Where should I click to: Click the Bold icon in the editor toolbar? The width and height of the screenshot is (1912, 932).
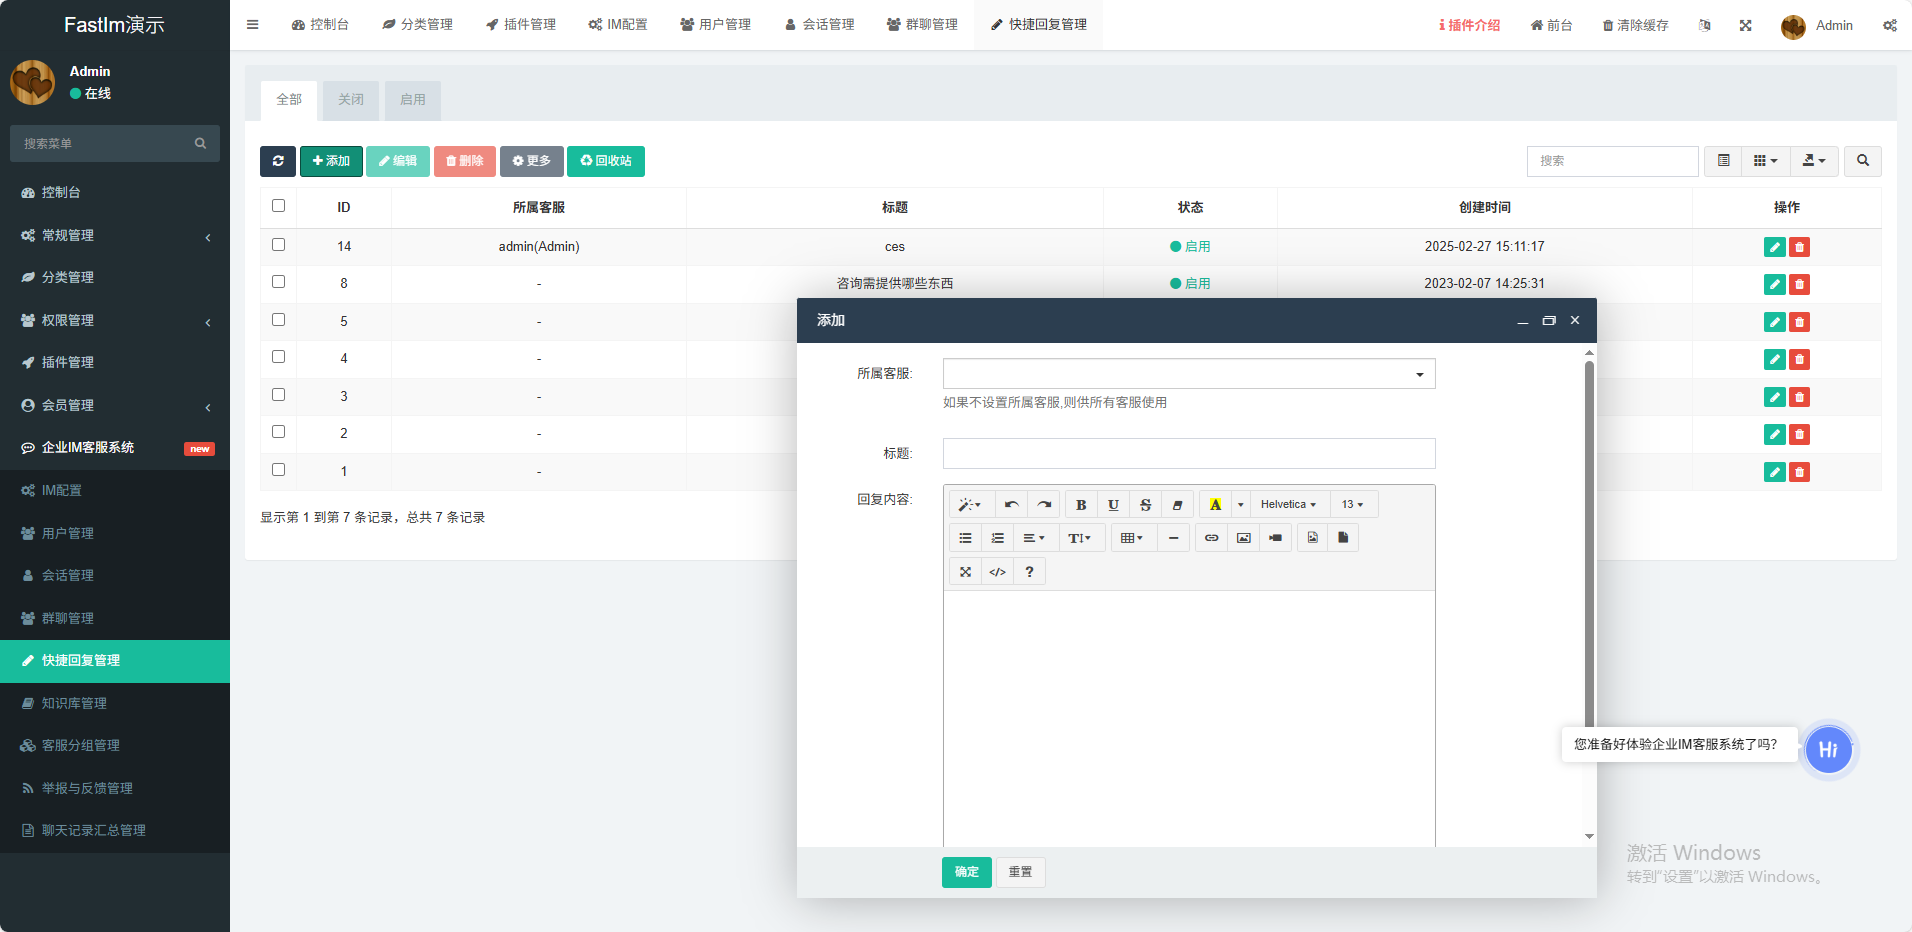[x=1080, y=505]
